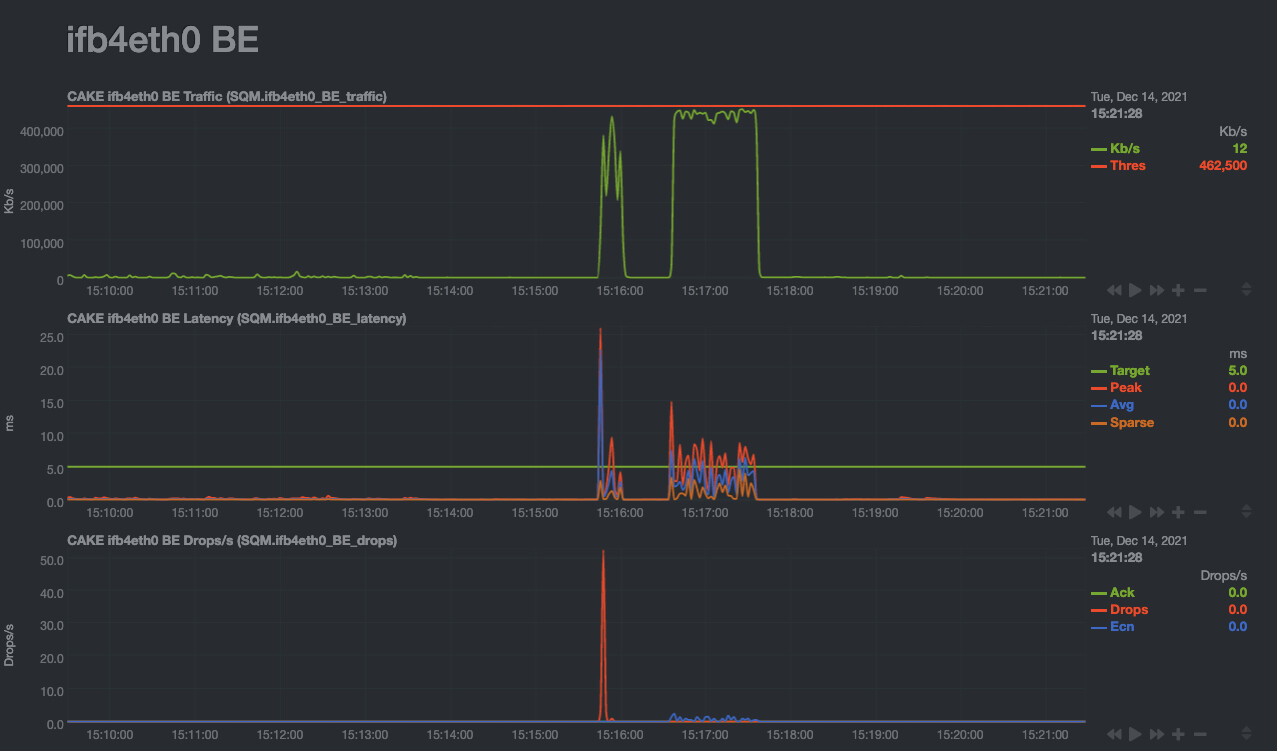Zoom in on the Traffic chart
This screenshot has width=1277, height=751.
click(x=1178, y=290)
